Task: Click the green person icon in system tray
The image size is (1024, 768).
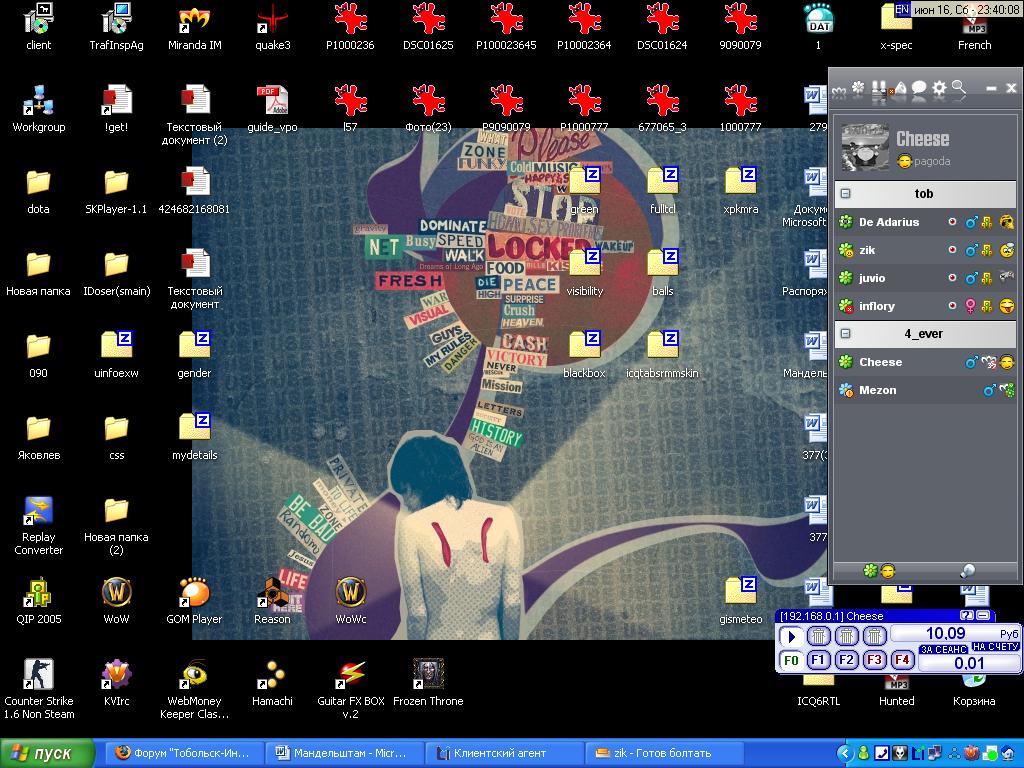Action: coord(863,753)
